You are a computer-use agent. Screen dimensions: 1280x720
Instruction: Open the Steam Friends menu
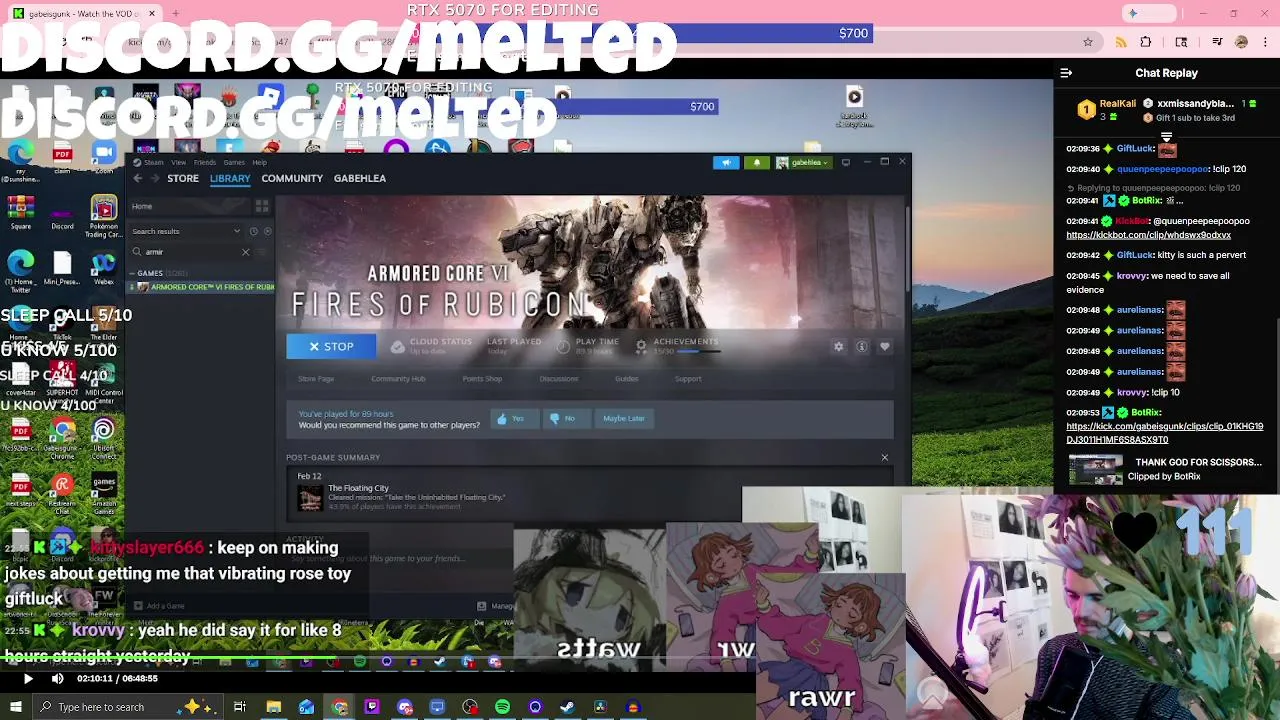point(204,162)
